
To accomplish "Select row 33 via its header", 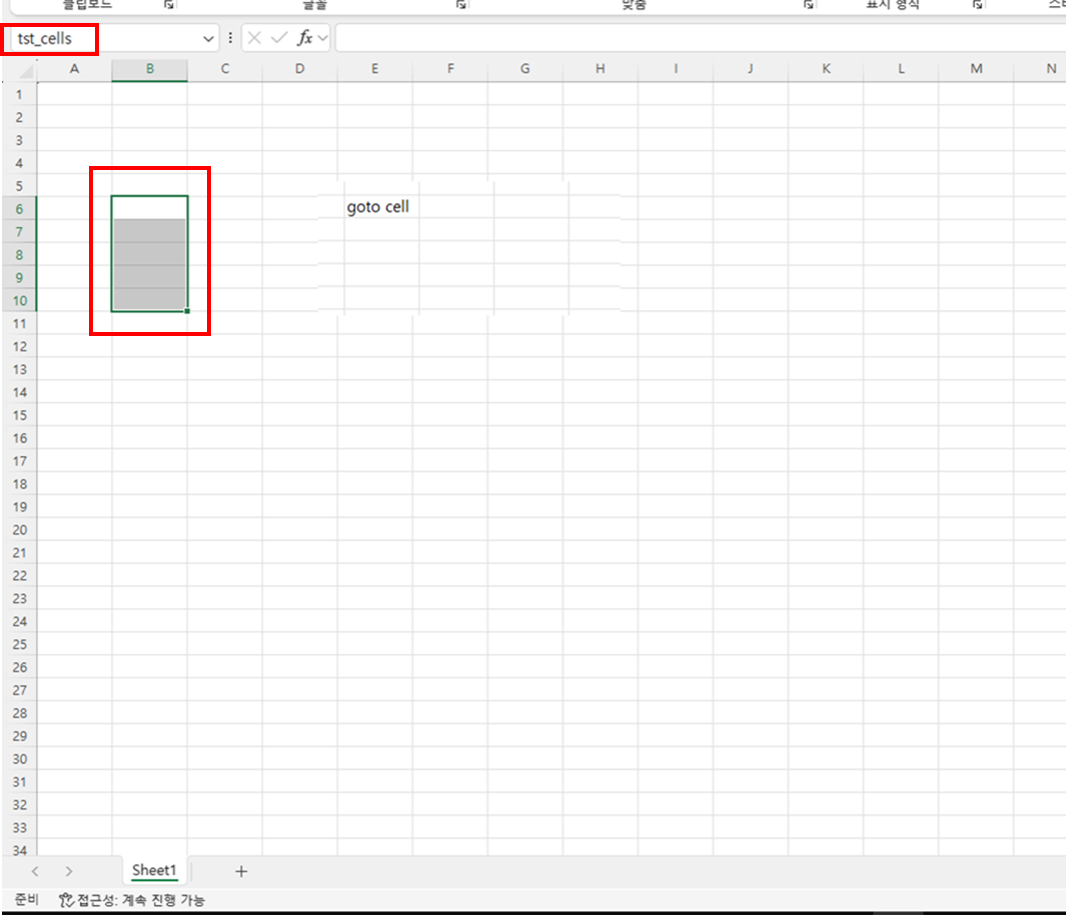I will [x=19, y=827].
